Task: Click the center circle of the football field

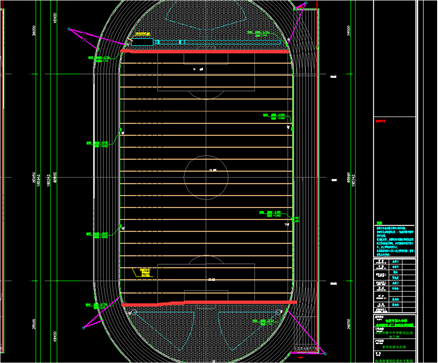Action: coord(206,178)
